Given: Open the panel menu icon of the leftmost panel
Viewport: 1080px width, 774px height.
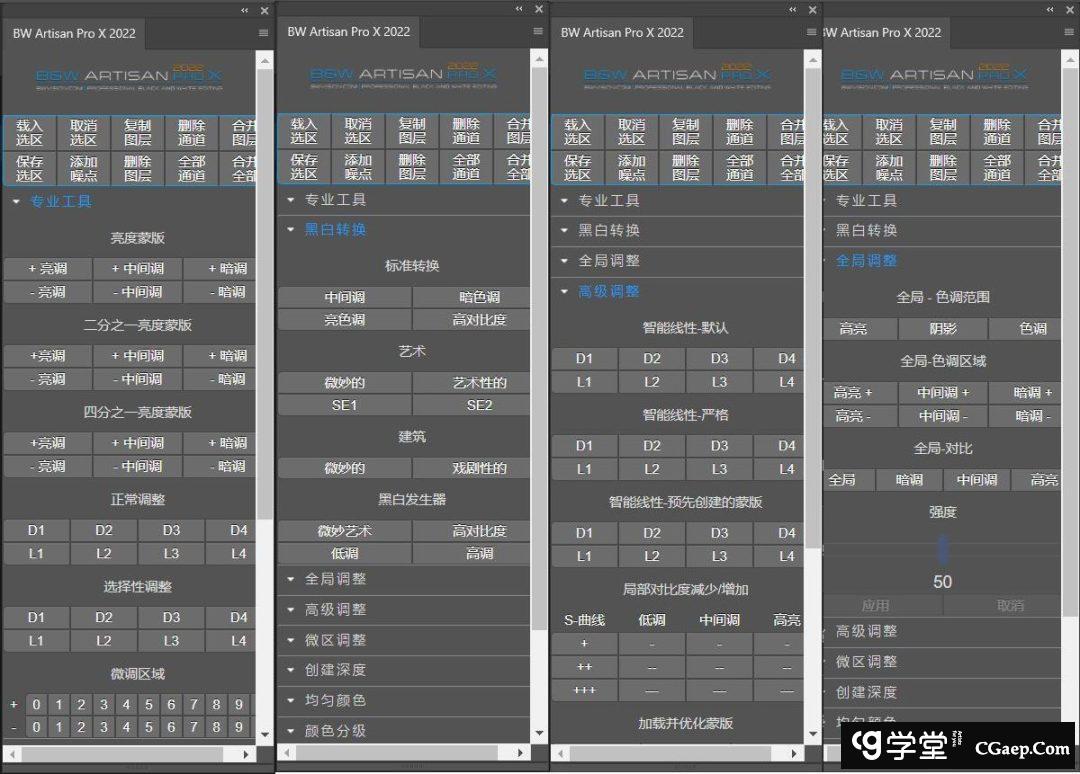Looking at the screenshot, I should 263,33.
